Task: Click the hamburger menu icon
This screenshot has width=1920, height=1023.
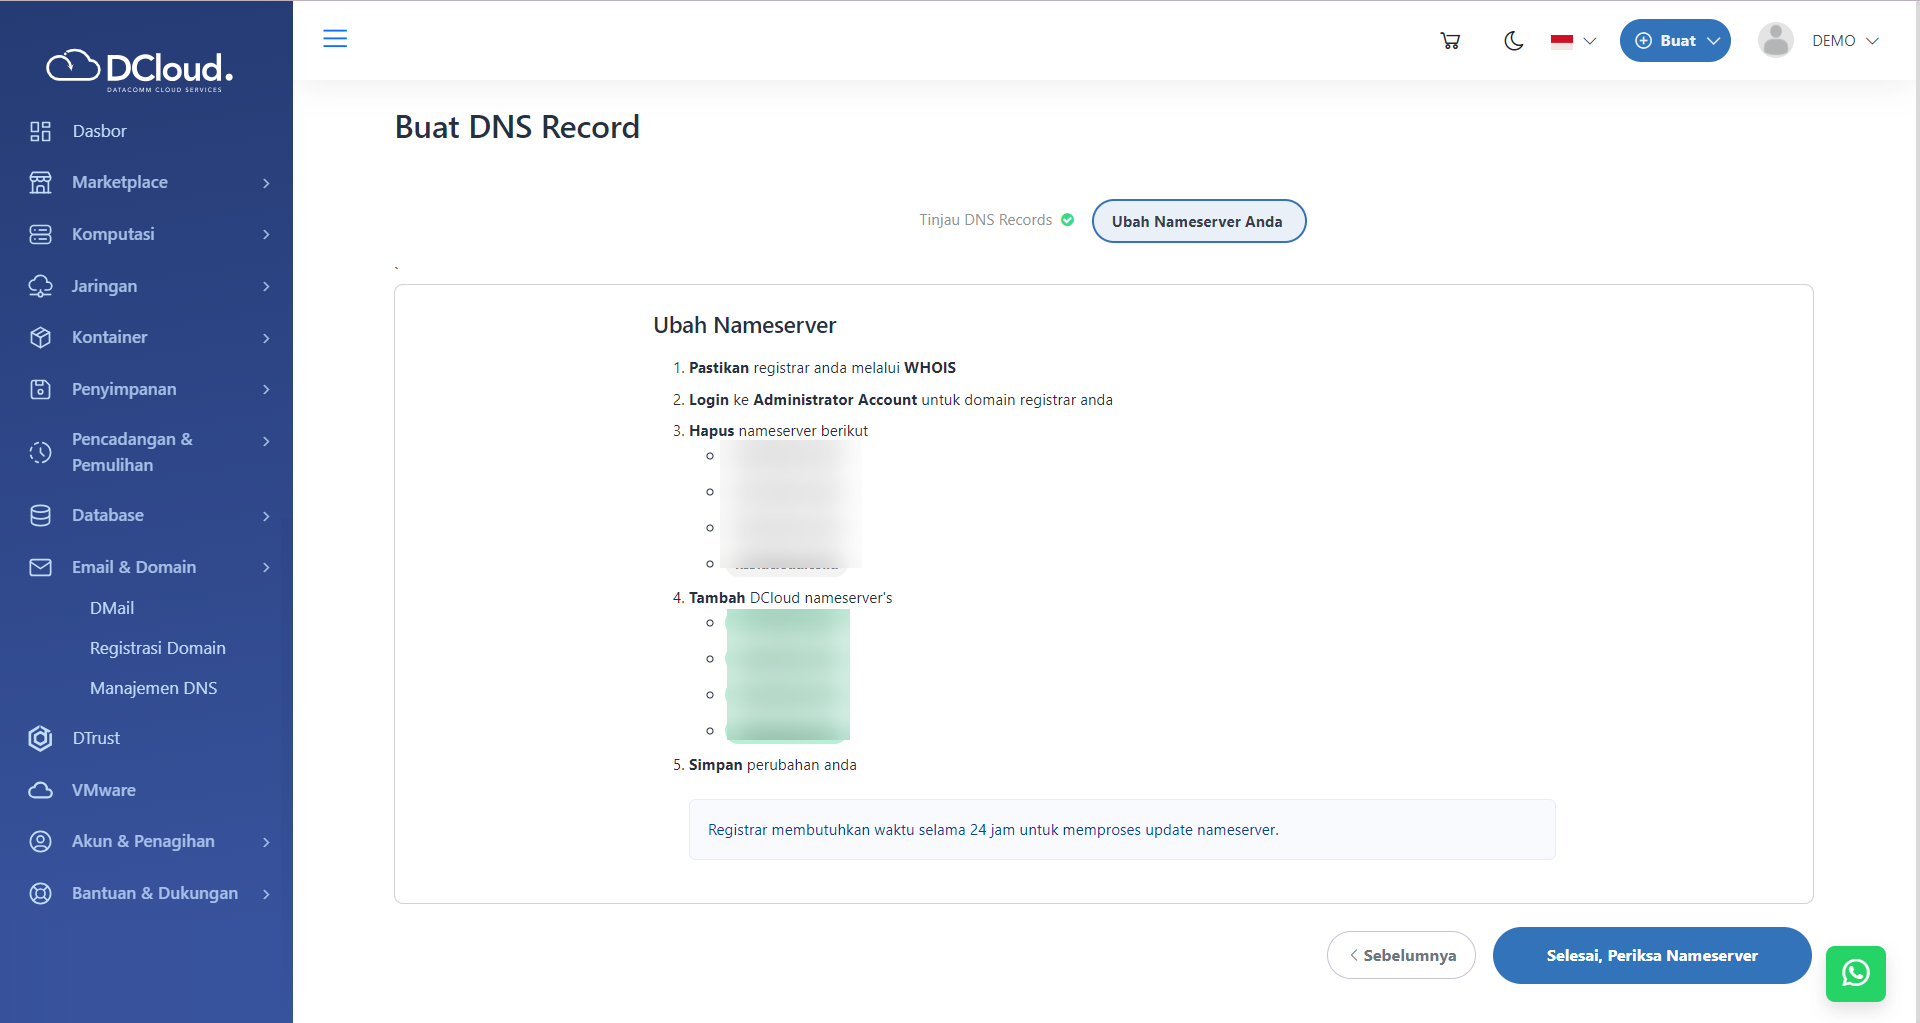Action: [335, 39]
